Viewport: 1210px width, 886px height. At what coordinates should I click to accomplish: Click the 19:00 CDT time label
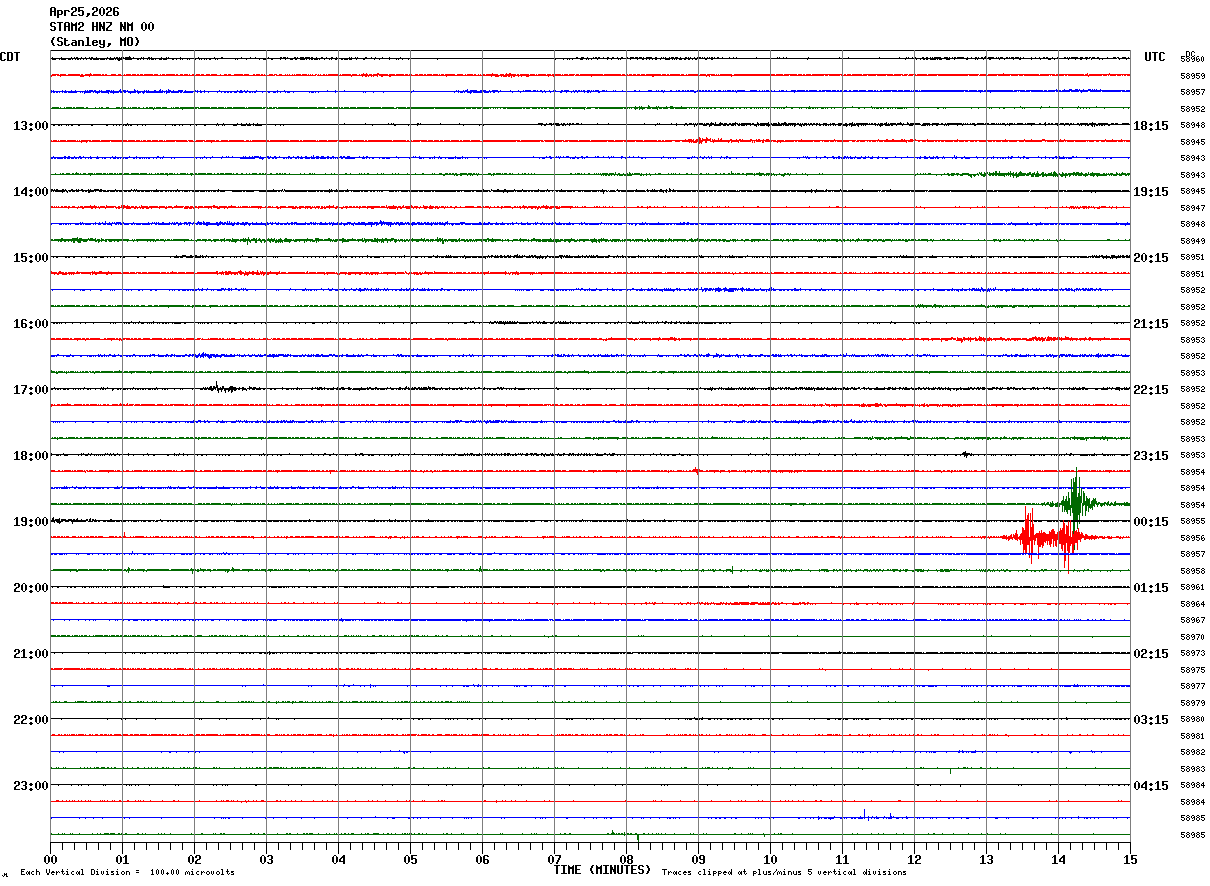click(x=30, y=522)
